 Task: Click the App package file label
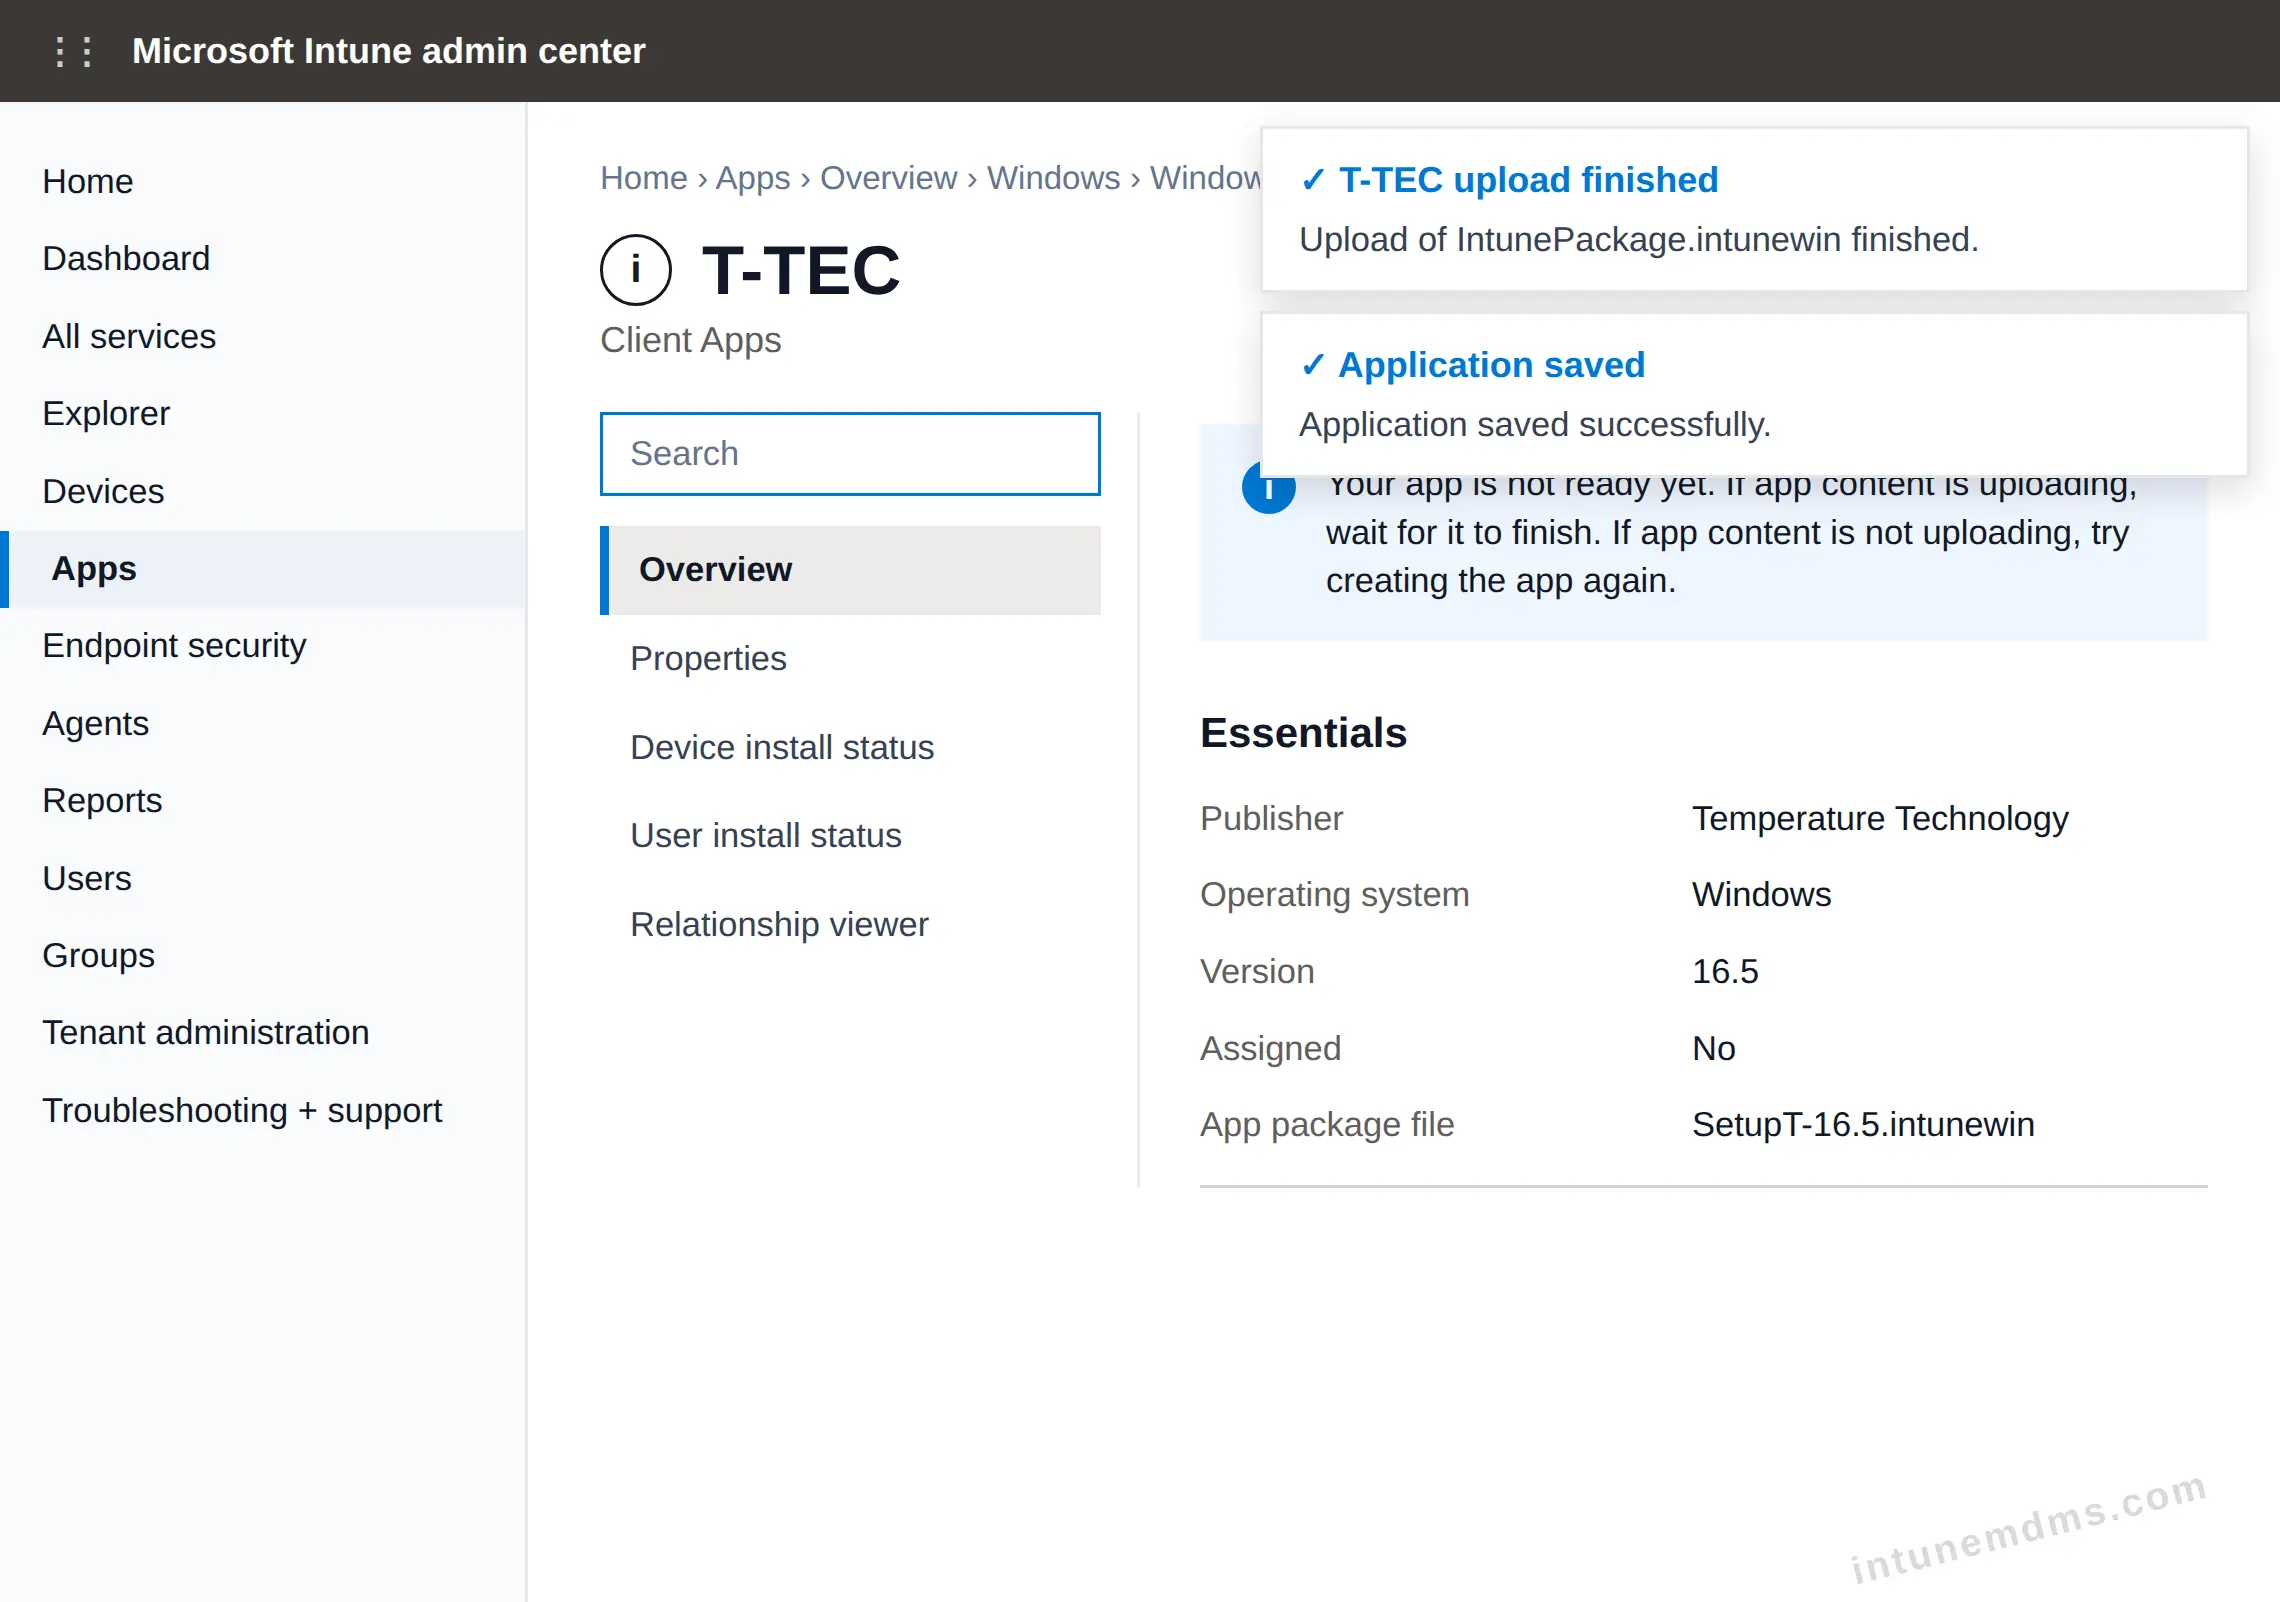[1327, 1125]
